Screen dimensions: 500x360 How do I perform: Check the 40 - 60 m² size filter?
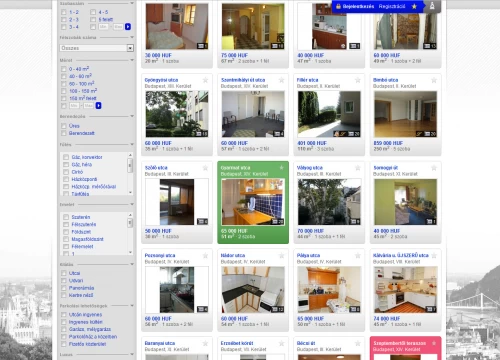pos(64,76)
